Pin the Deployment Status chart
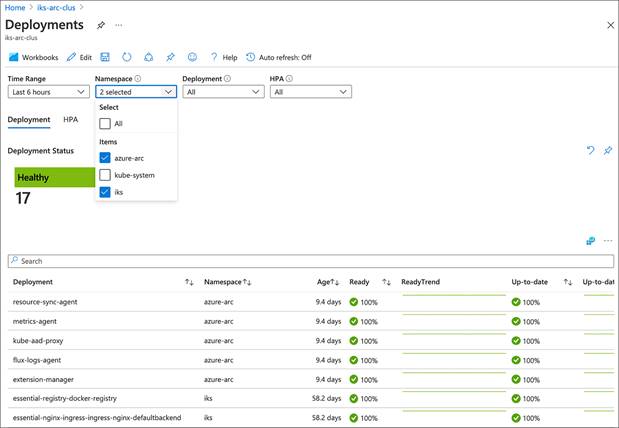This screenshot has width=619, height=428. 608,150
